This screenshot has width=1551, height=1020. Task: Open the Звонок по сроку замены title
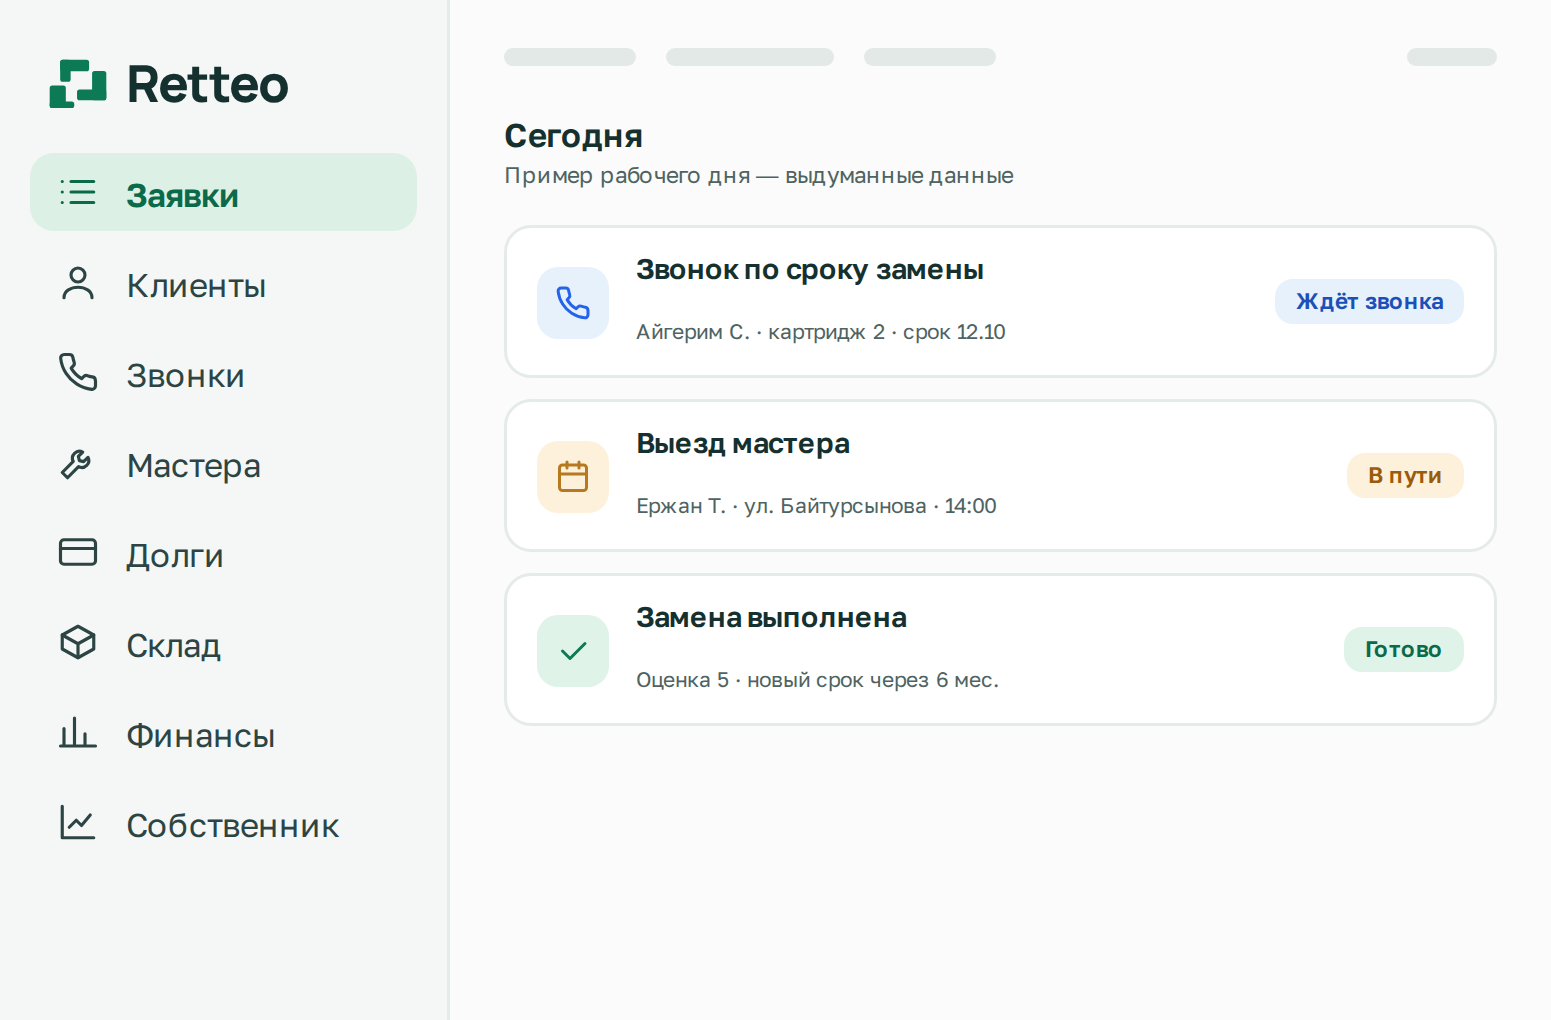point(810,270)
